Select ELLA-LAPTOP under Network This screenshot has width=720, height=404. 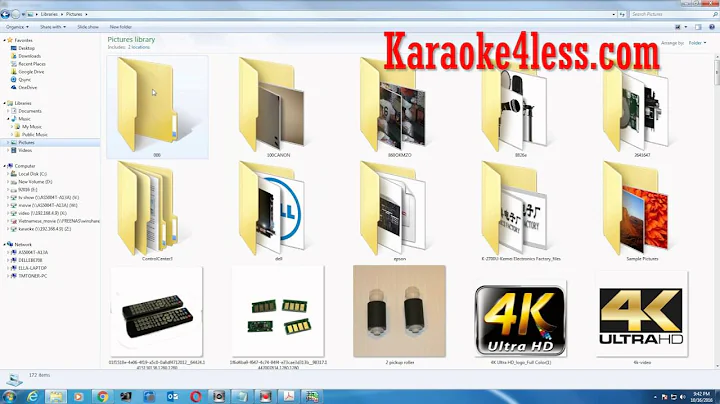[32, 268]
